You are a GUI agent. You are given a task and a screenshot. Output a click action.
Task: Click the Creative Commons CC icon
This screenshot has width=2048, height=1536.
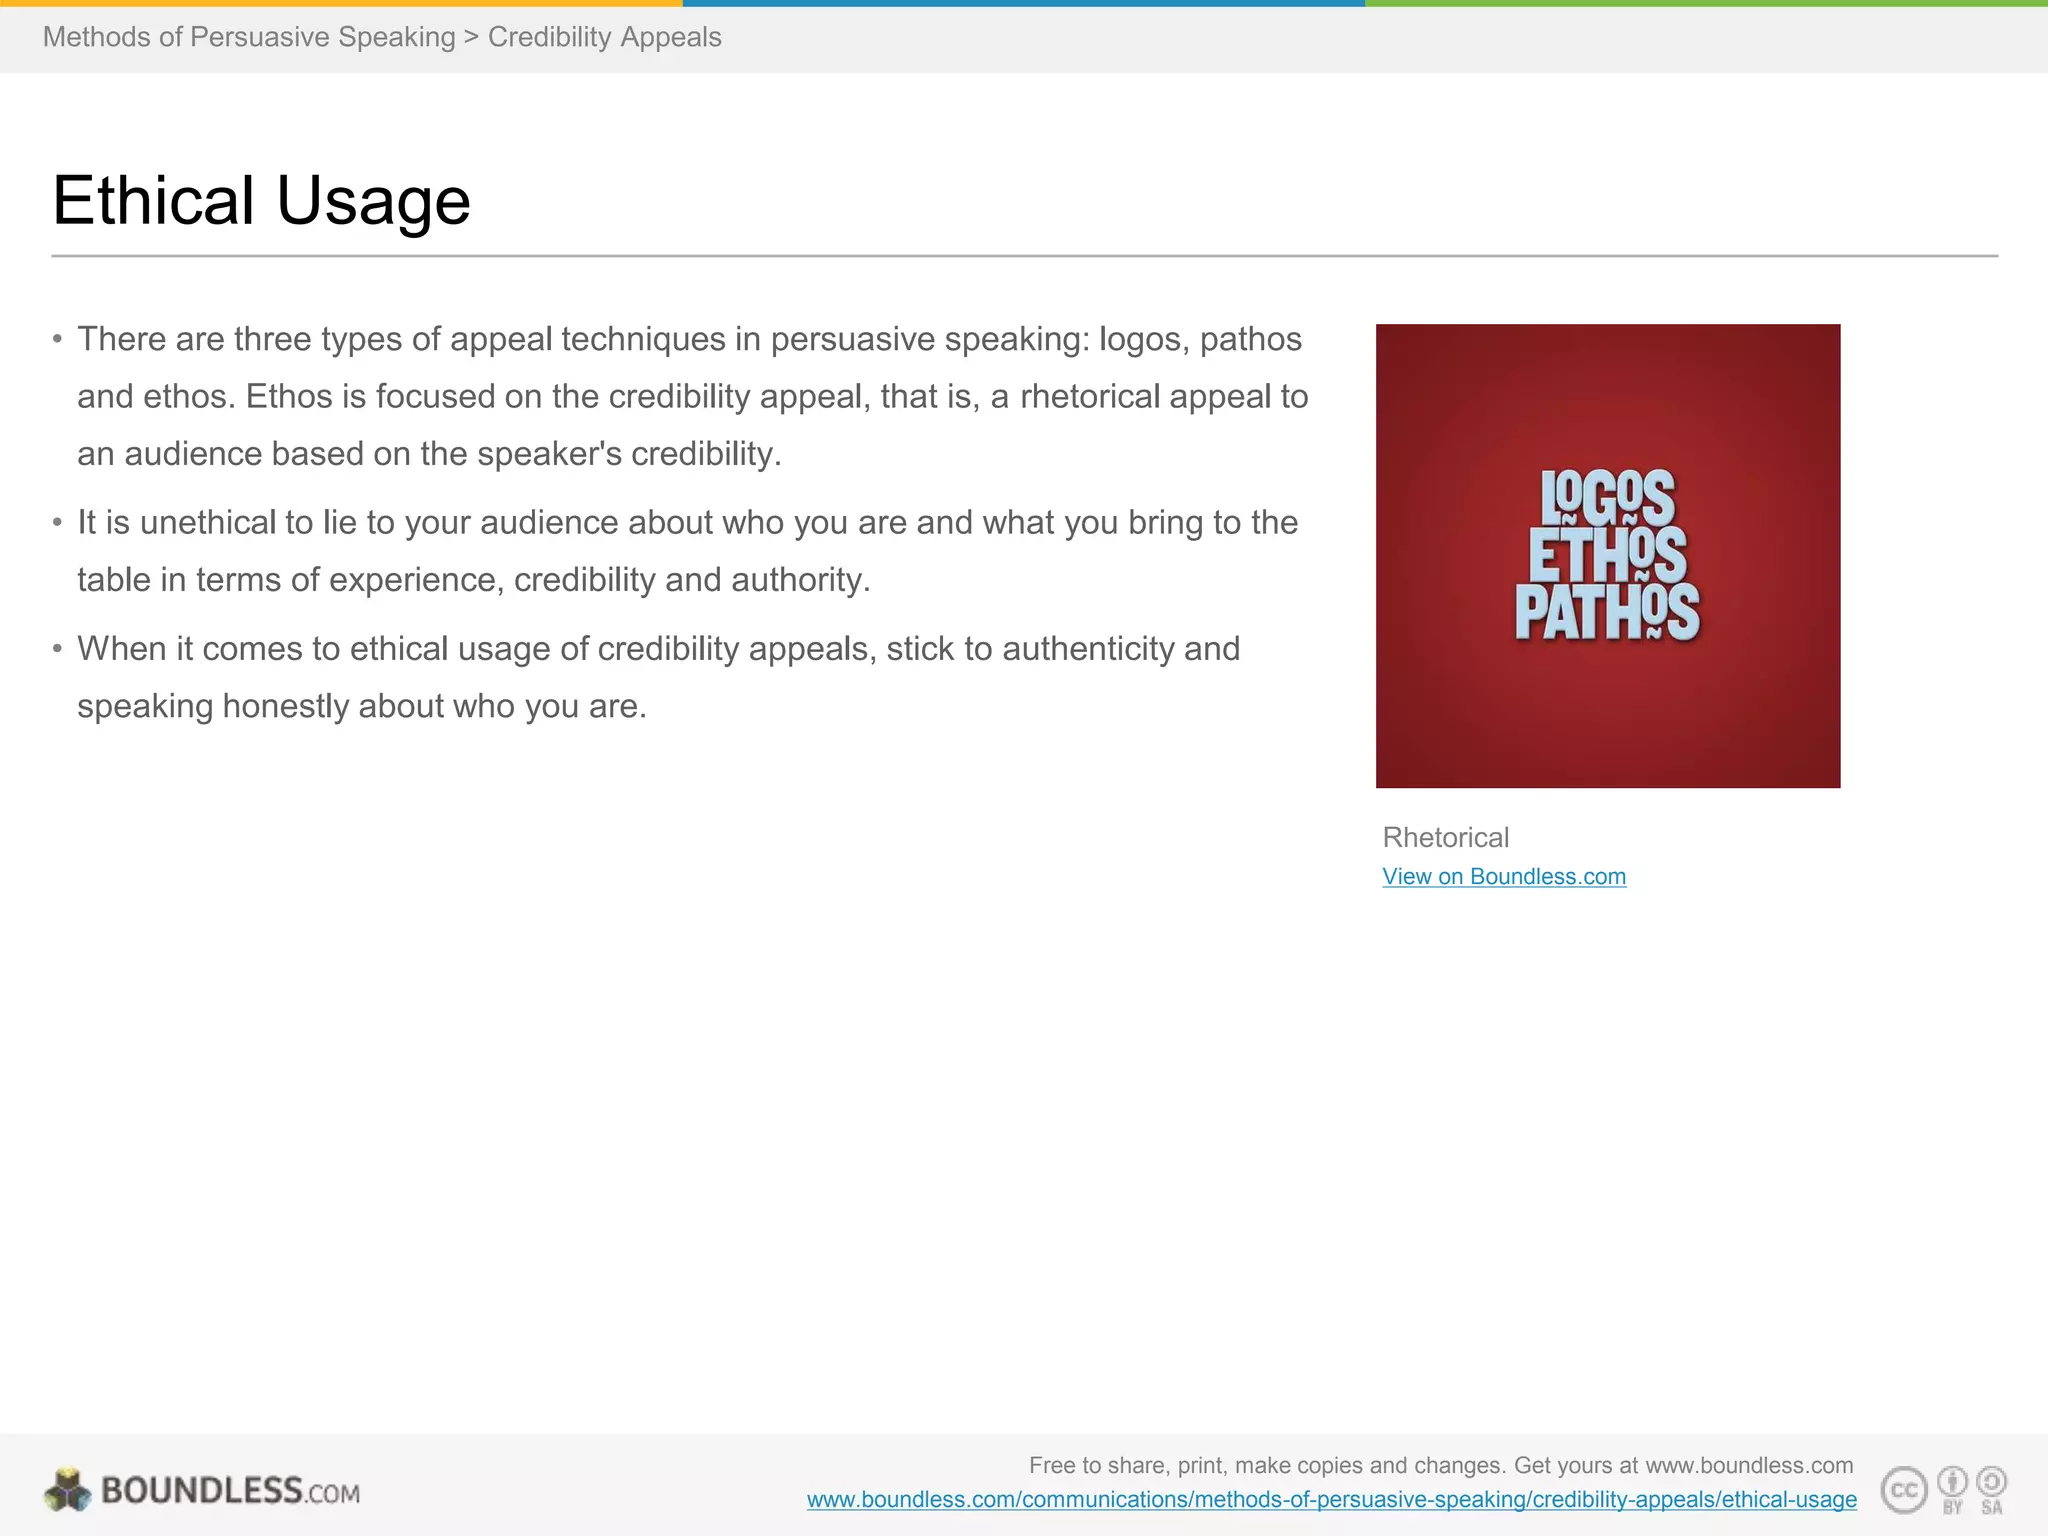[x=1904, y=1491]
